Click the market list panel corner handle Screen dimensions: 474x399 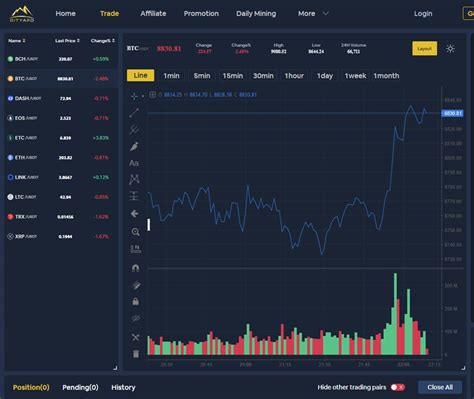pyautogui.click(x=115, y=368)
